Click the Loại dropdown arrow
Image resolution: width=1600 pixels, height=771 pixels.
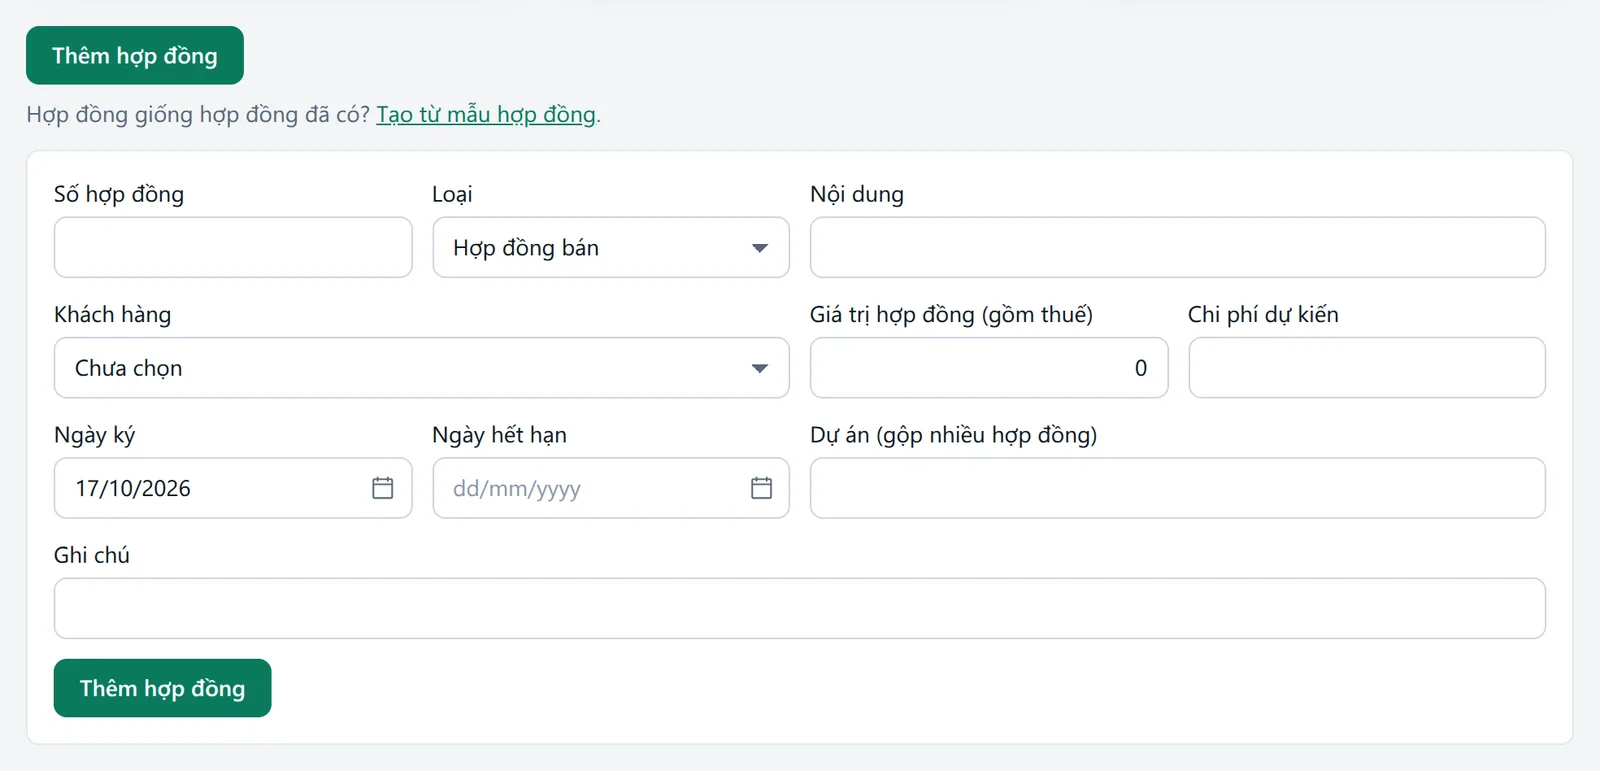click(x=759, y=248)
